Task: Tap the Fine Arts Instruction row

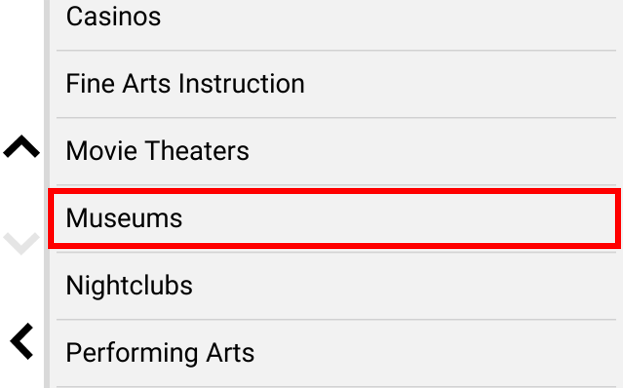Action: pos(336,84)
